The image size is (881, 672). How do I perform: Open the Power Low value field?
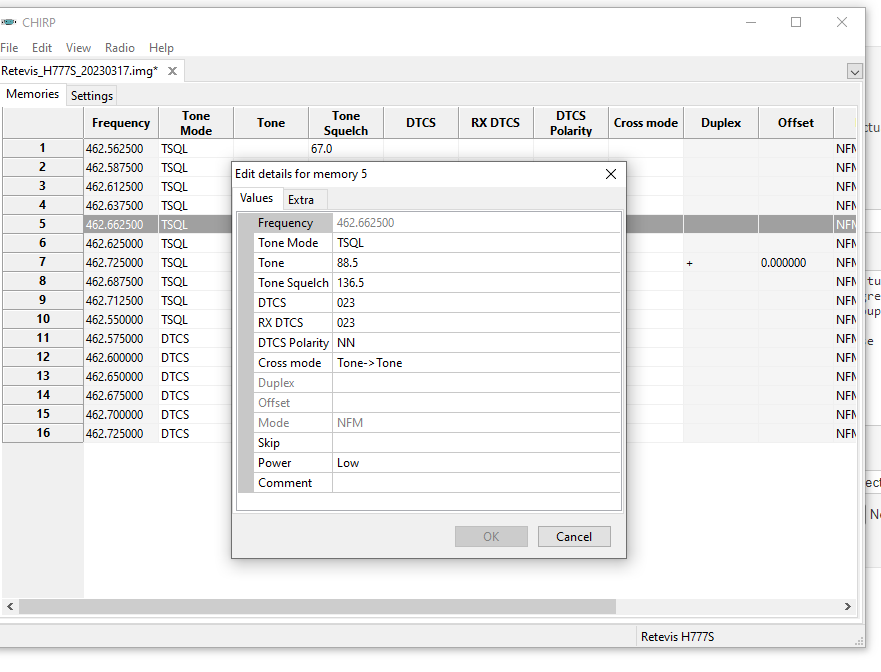(x=476, y=463)
